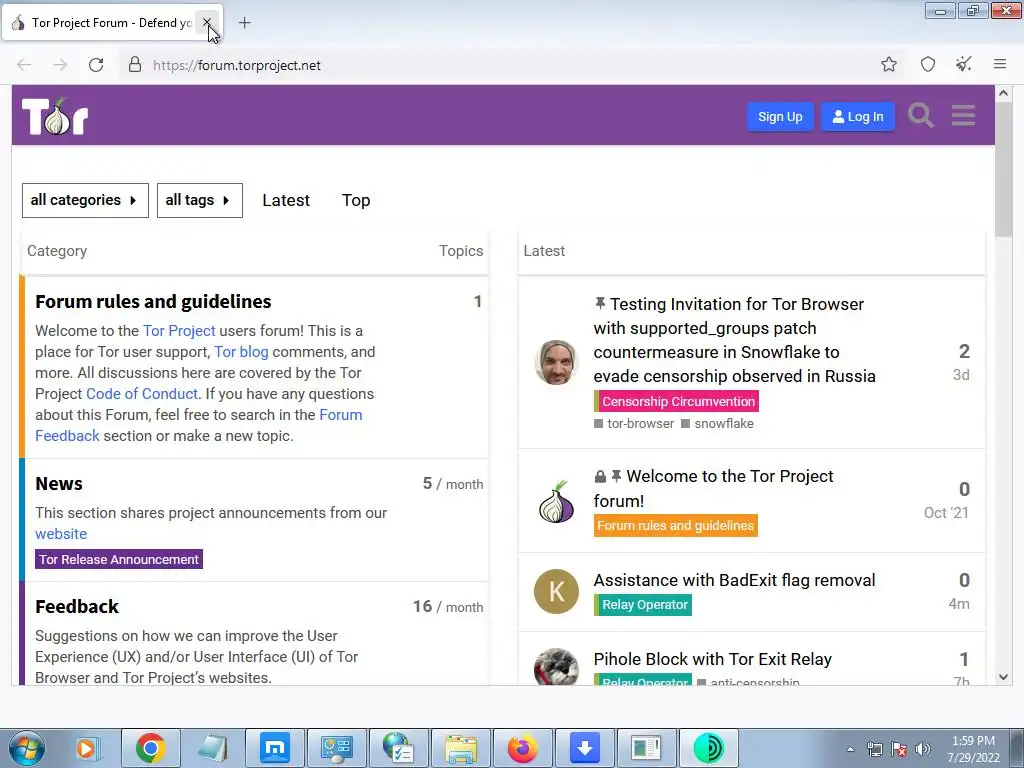Close the Tor Project Forum tab
Screen dimensions: 1024x768
206,23
